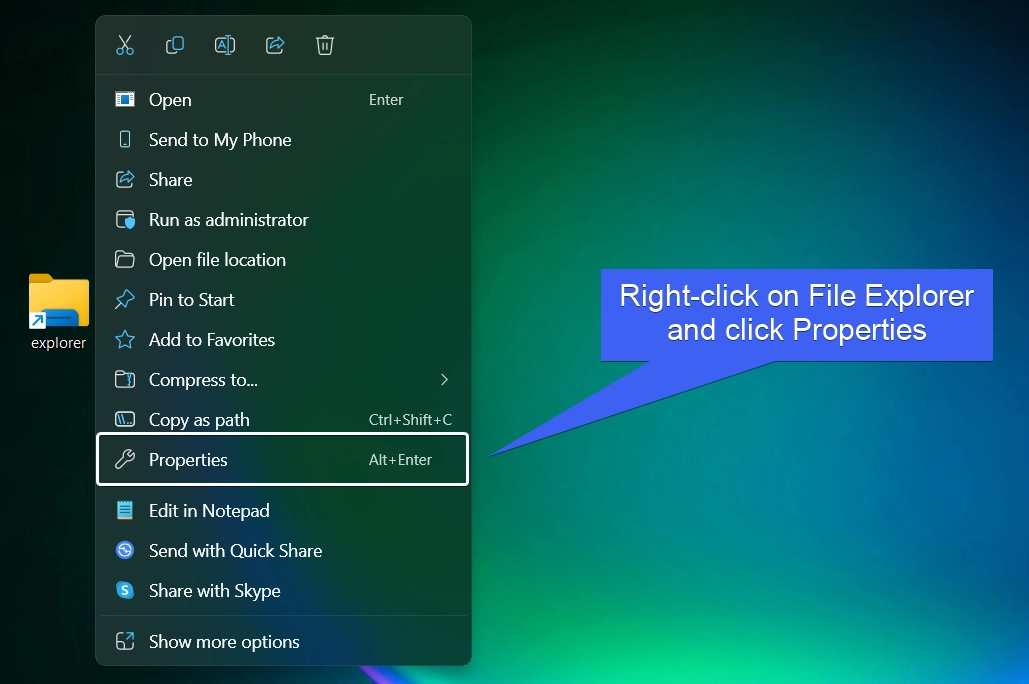Click the Rename icon in context menu
Image resolution: width=1029 pixels, height=684 pixels.
(225, 45)
